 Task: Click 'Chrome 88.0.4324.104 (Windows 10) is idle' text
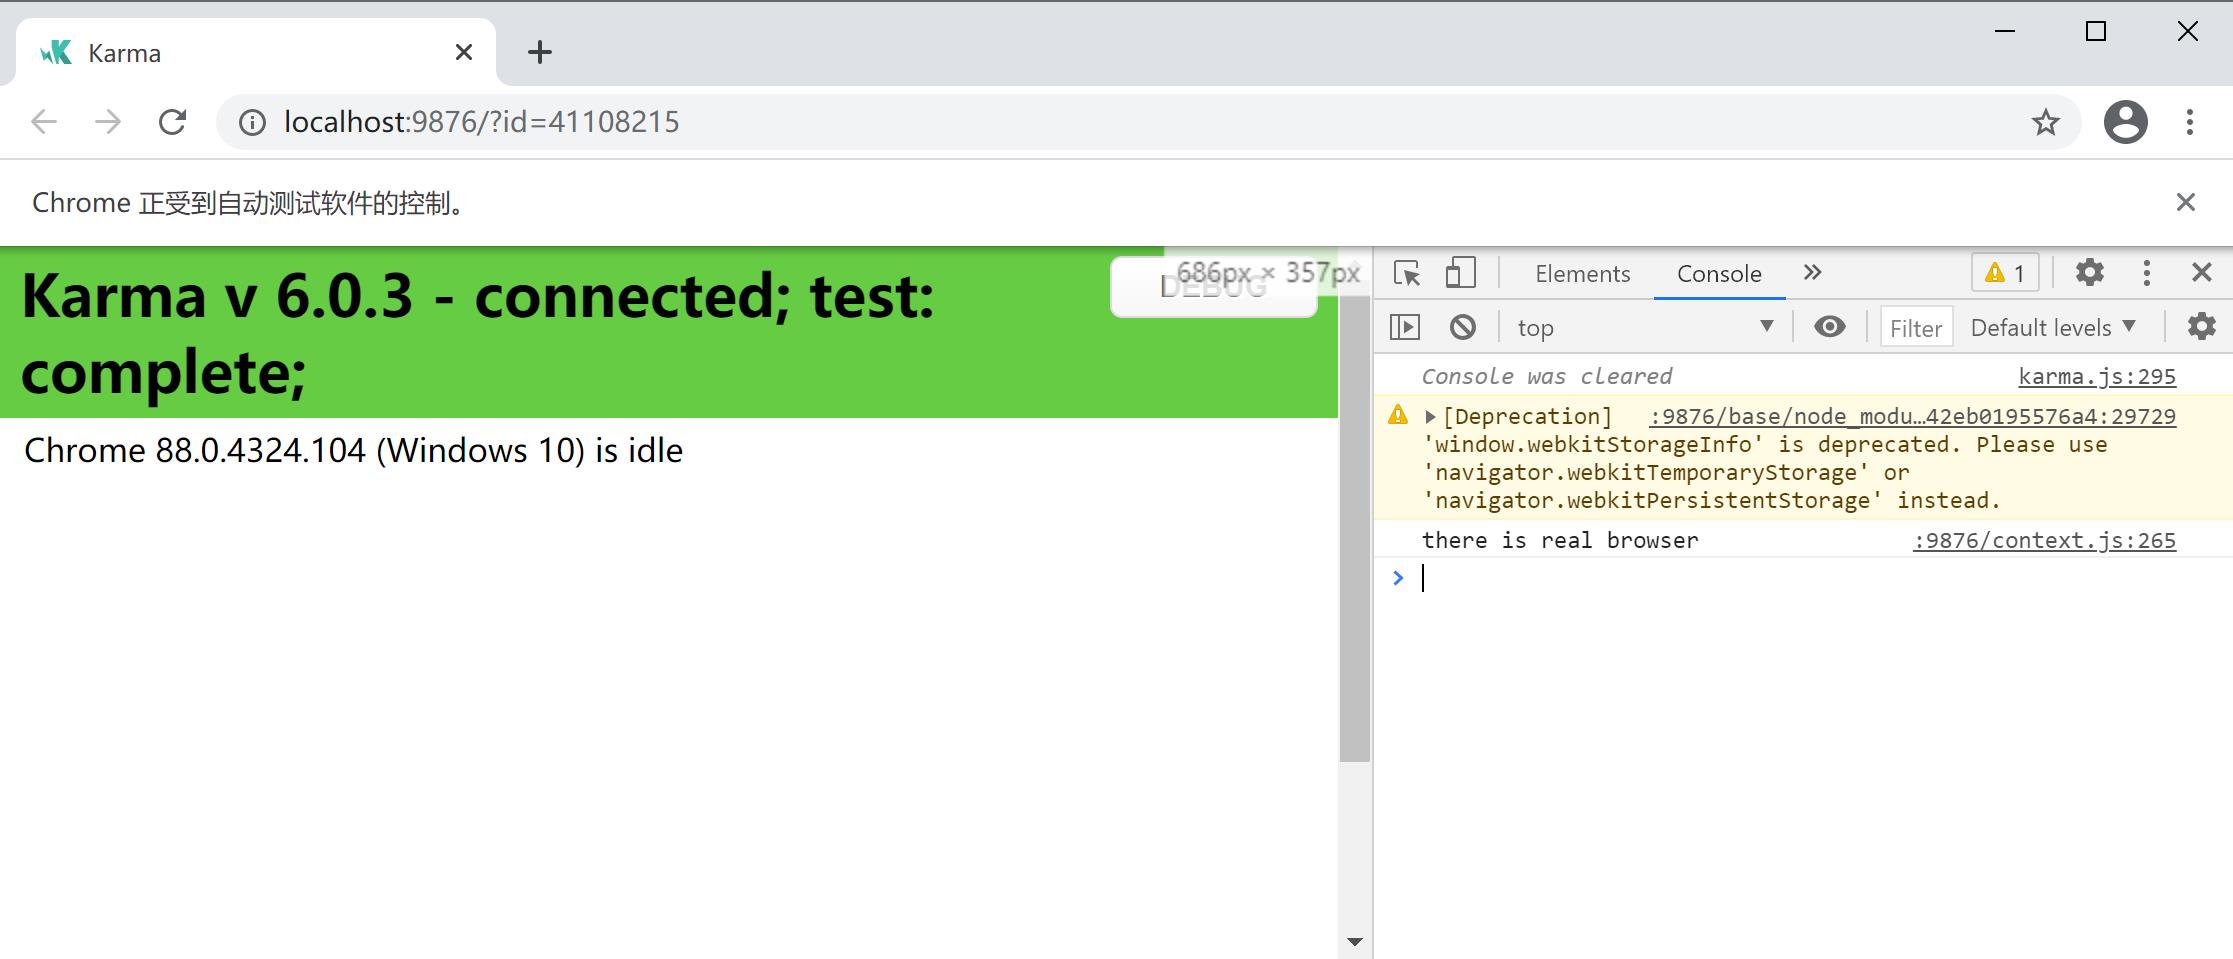353,450
